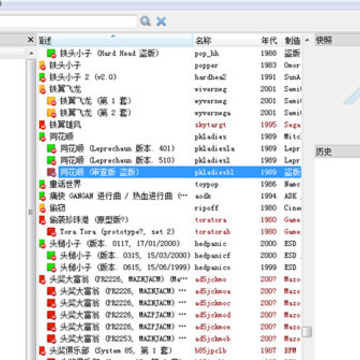Click the year 1999 in the hedpanico row
360x360 pixels.
pos(268,268)
